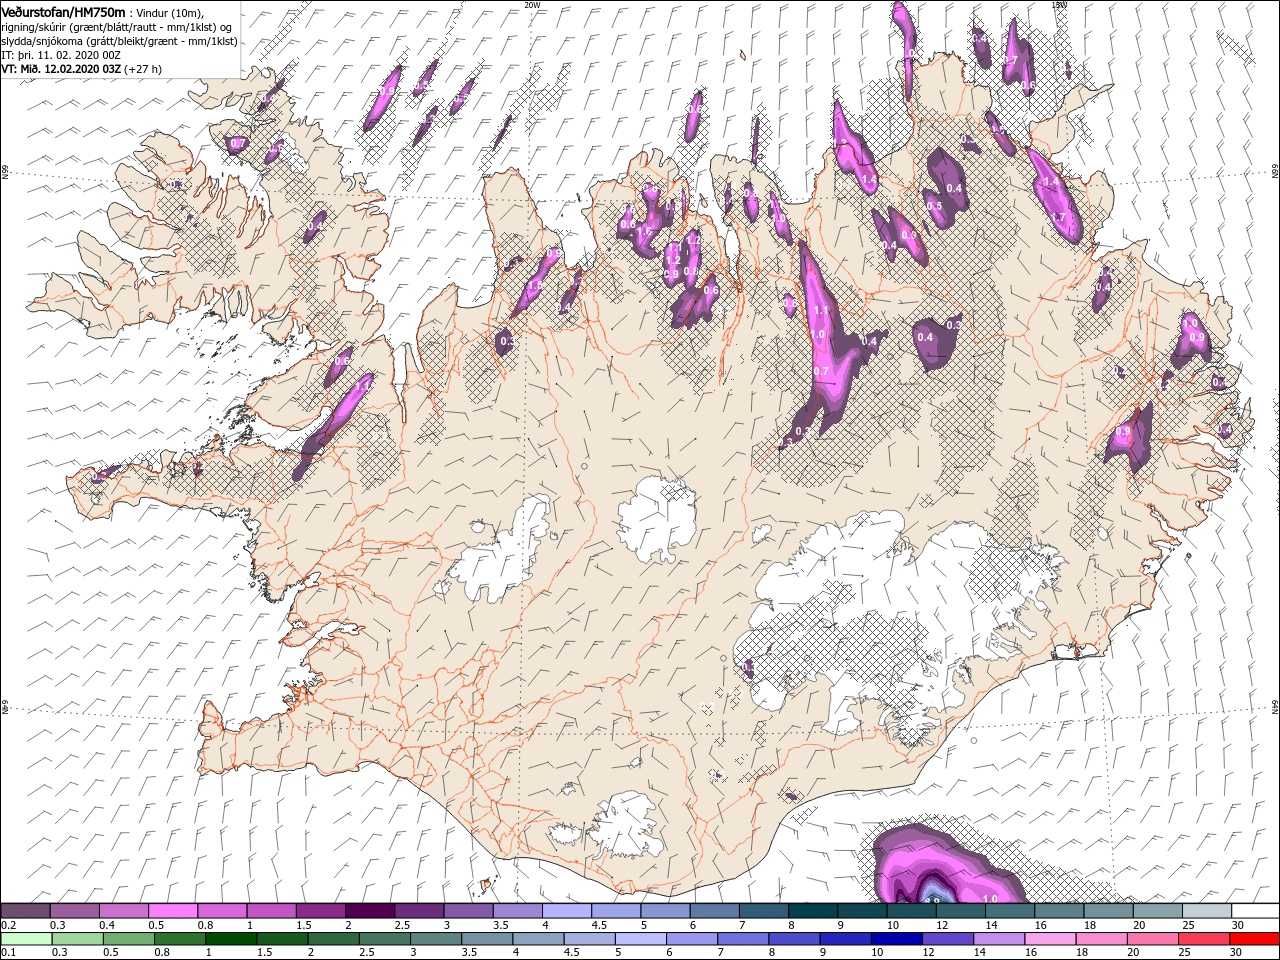Image resolution: width=1280 pixels, height=960 pixels.
Task: Select the rain-scale 16 pale pink swatch
Action: click(x=1050, y=938)
